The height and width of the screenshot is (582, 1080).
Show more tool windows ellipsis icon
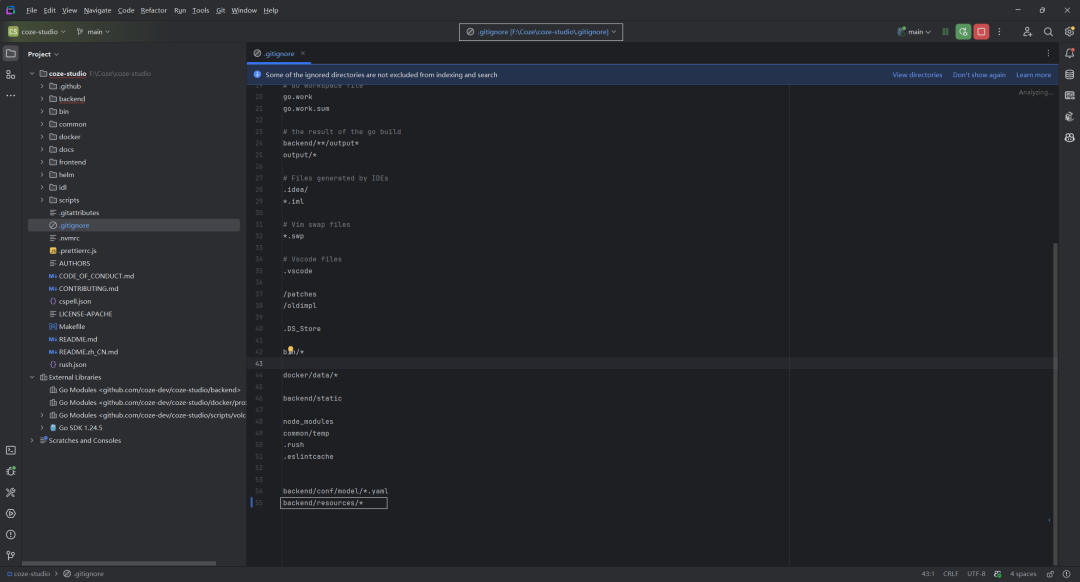pos(10,96)
